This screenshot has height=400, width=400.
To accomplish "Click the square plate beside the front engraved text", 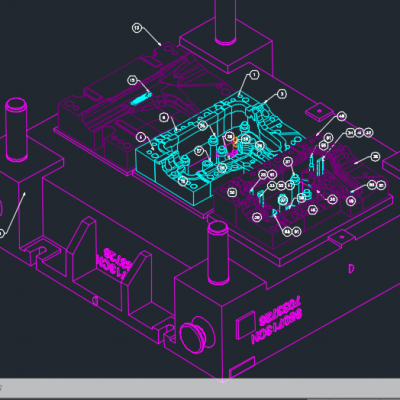I will click(246, 325).
